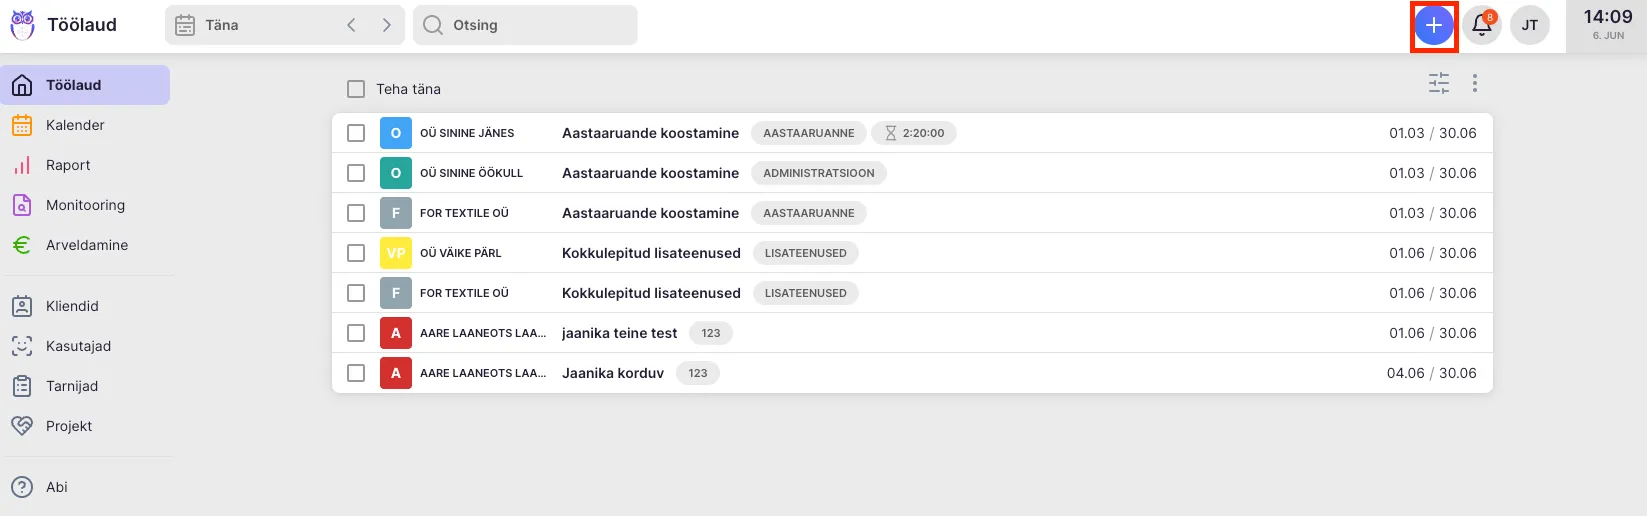
Task: Open the notifications bell
Action: click(1482, 26)
